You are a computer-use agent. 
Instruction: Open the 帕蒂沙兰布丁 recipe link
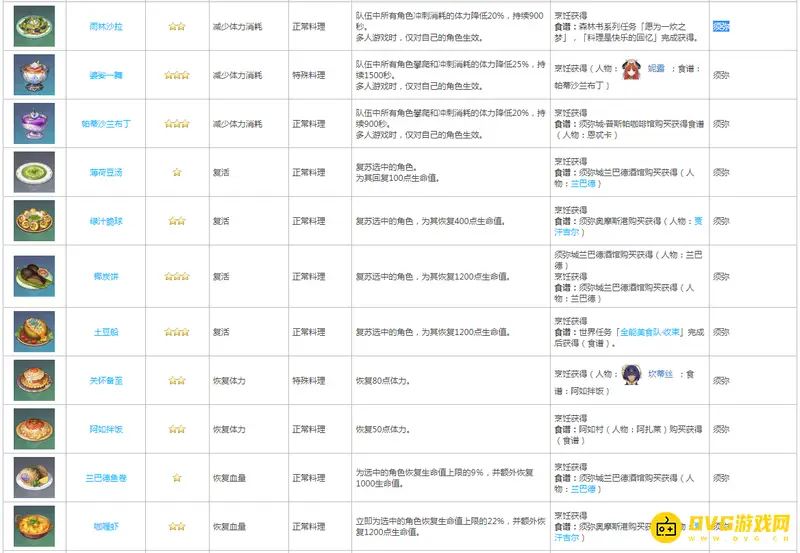point(104,124)
